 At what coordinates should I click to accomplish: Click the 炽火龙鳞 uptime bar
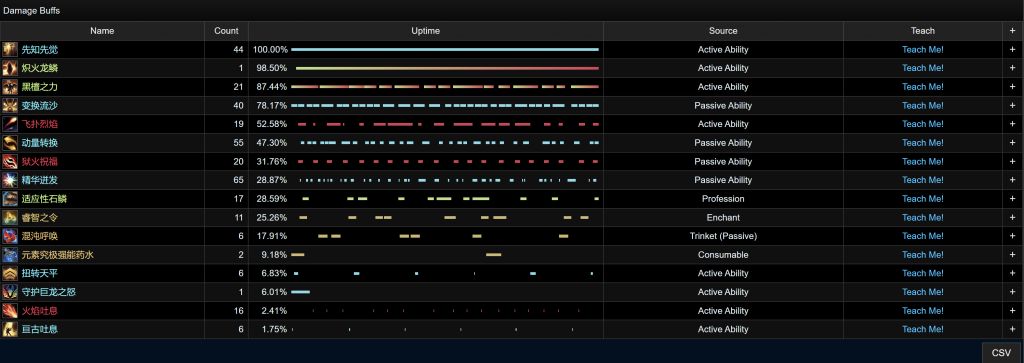pyautogui.click(x=447, y=68)
